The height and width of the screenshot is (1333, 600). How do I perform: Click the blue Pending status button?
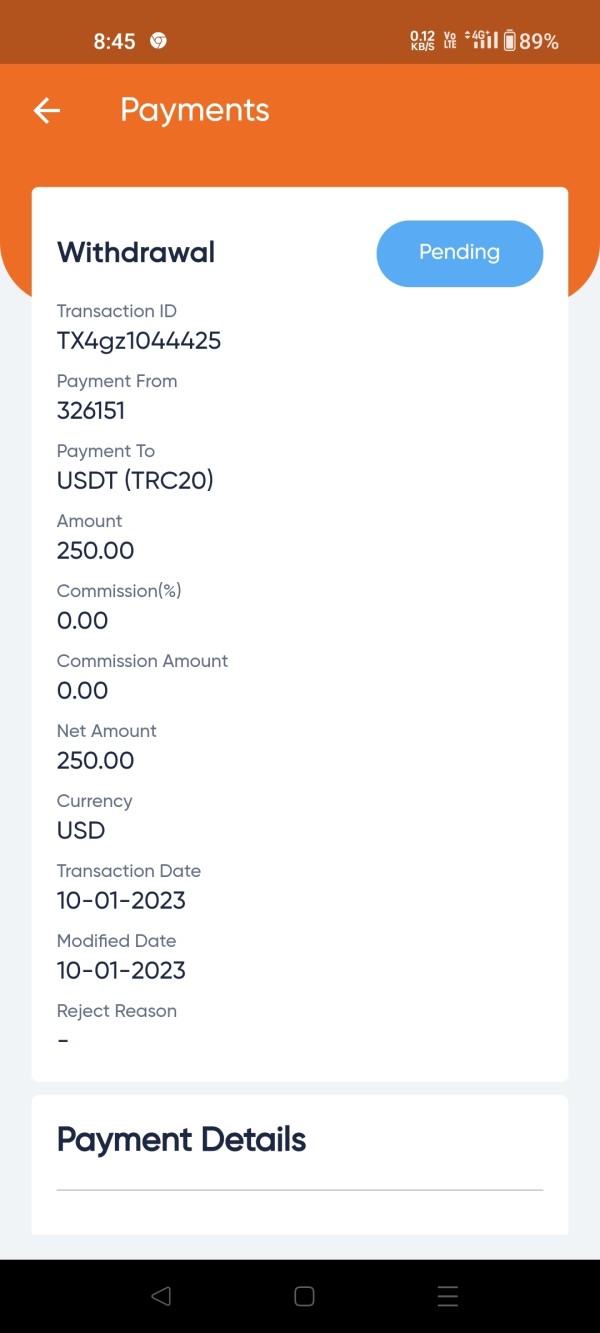click(x=459, y=253)
